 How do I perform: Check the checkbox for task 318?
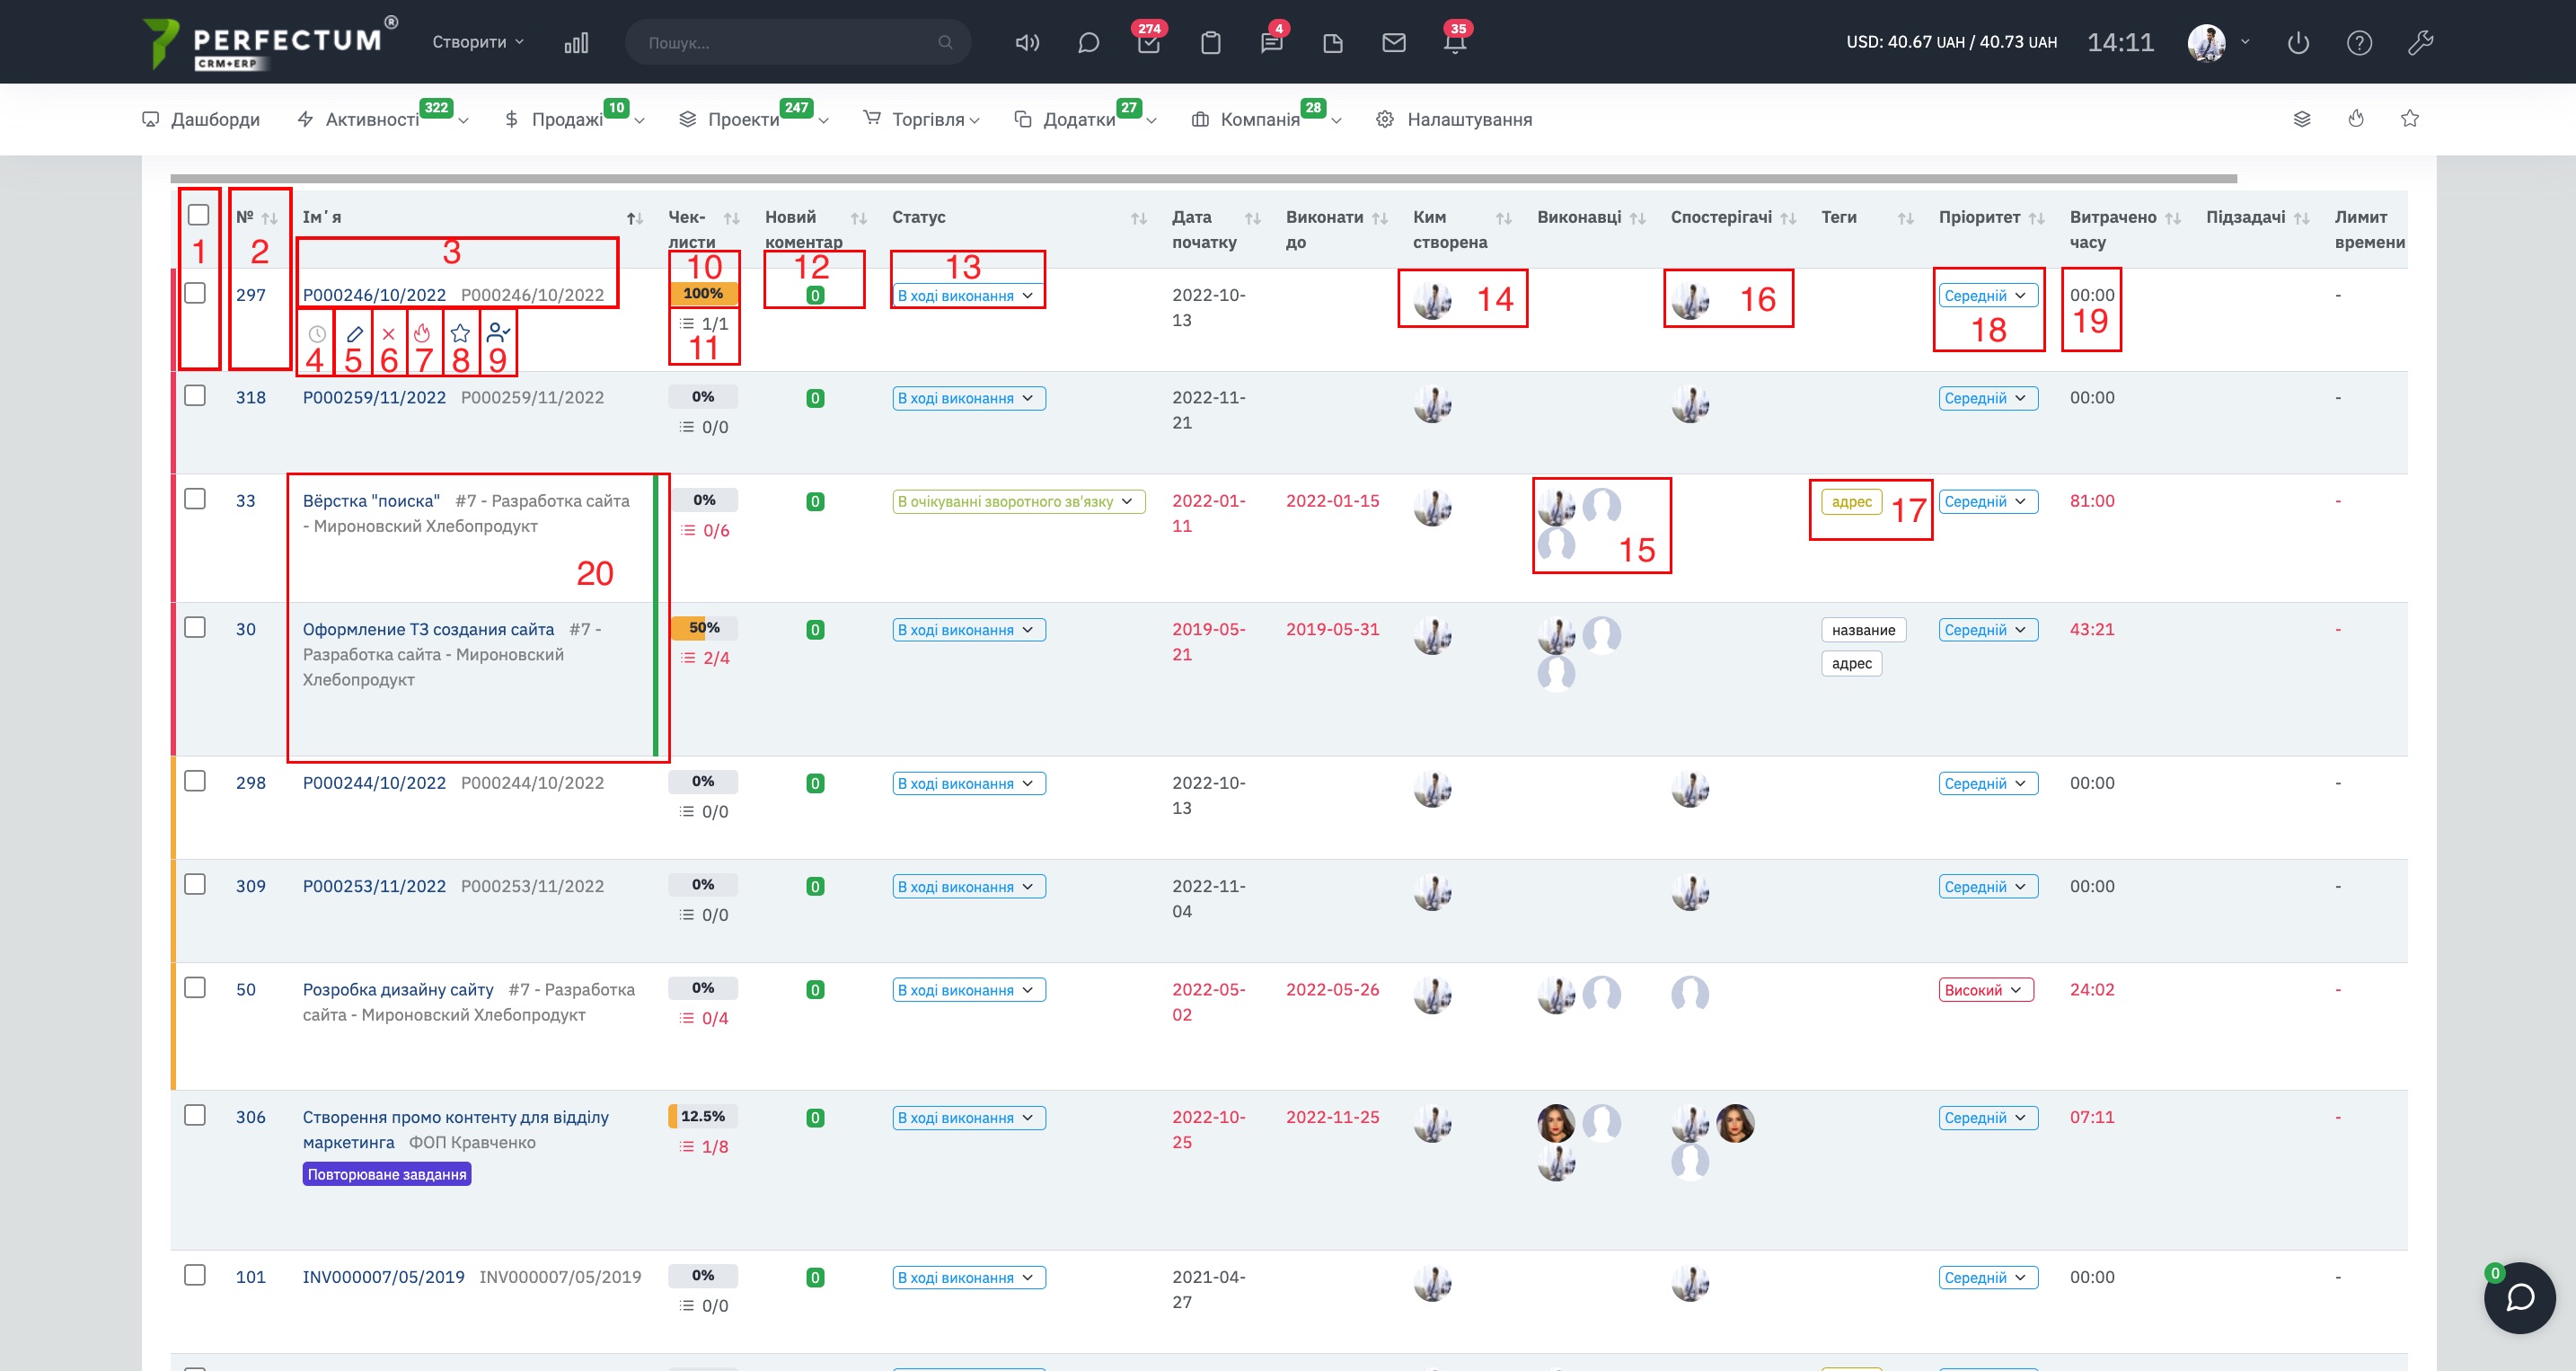[x=195, y=396]
